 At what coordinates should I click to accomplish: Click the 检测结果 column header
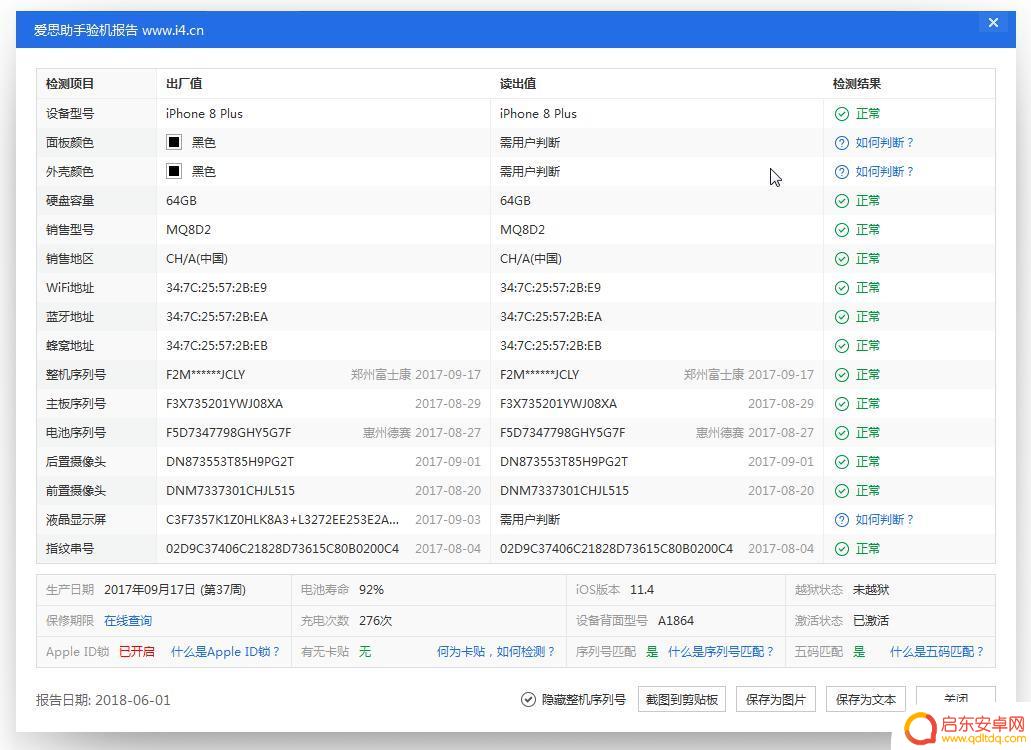[856, 83]
